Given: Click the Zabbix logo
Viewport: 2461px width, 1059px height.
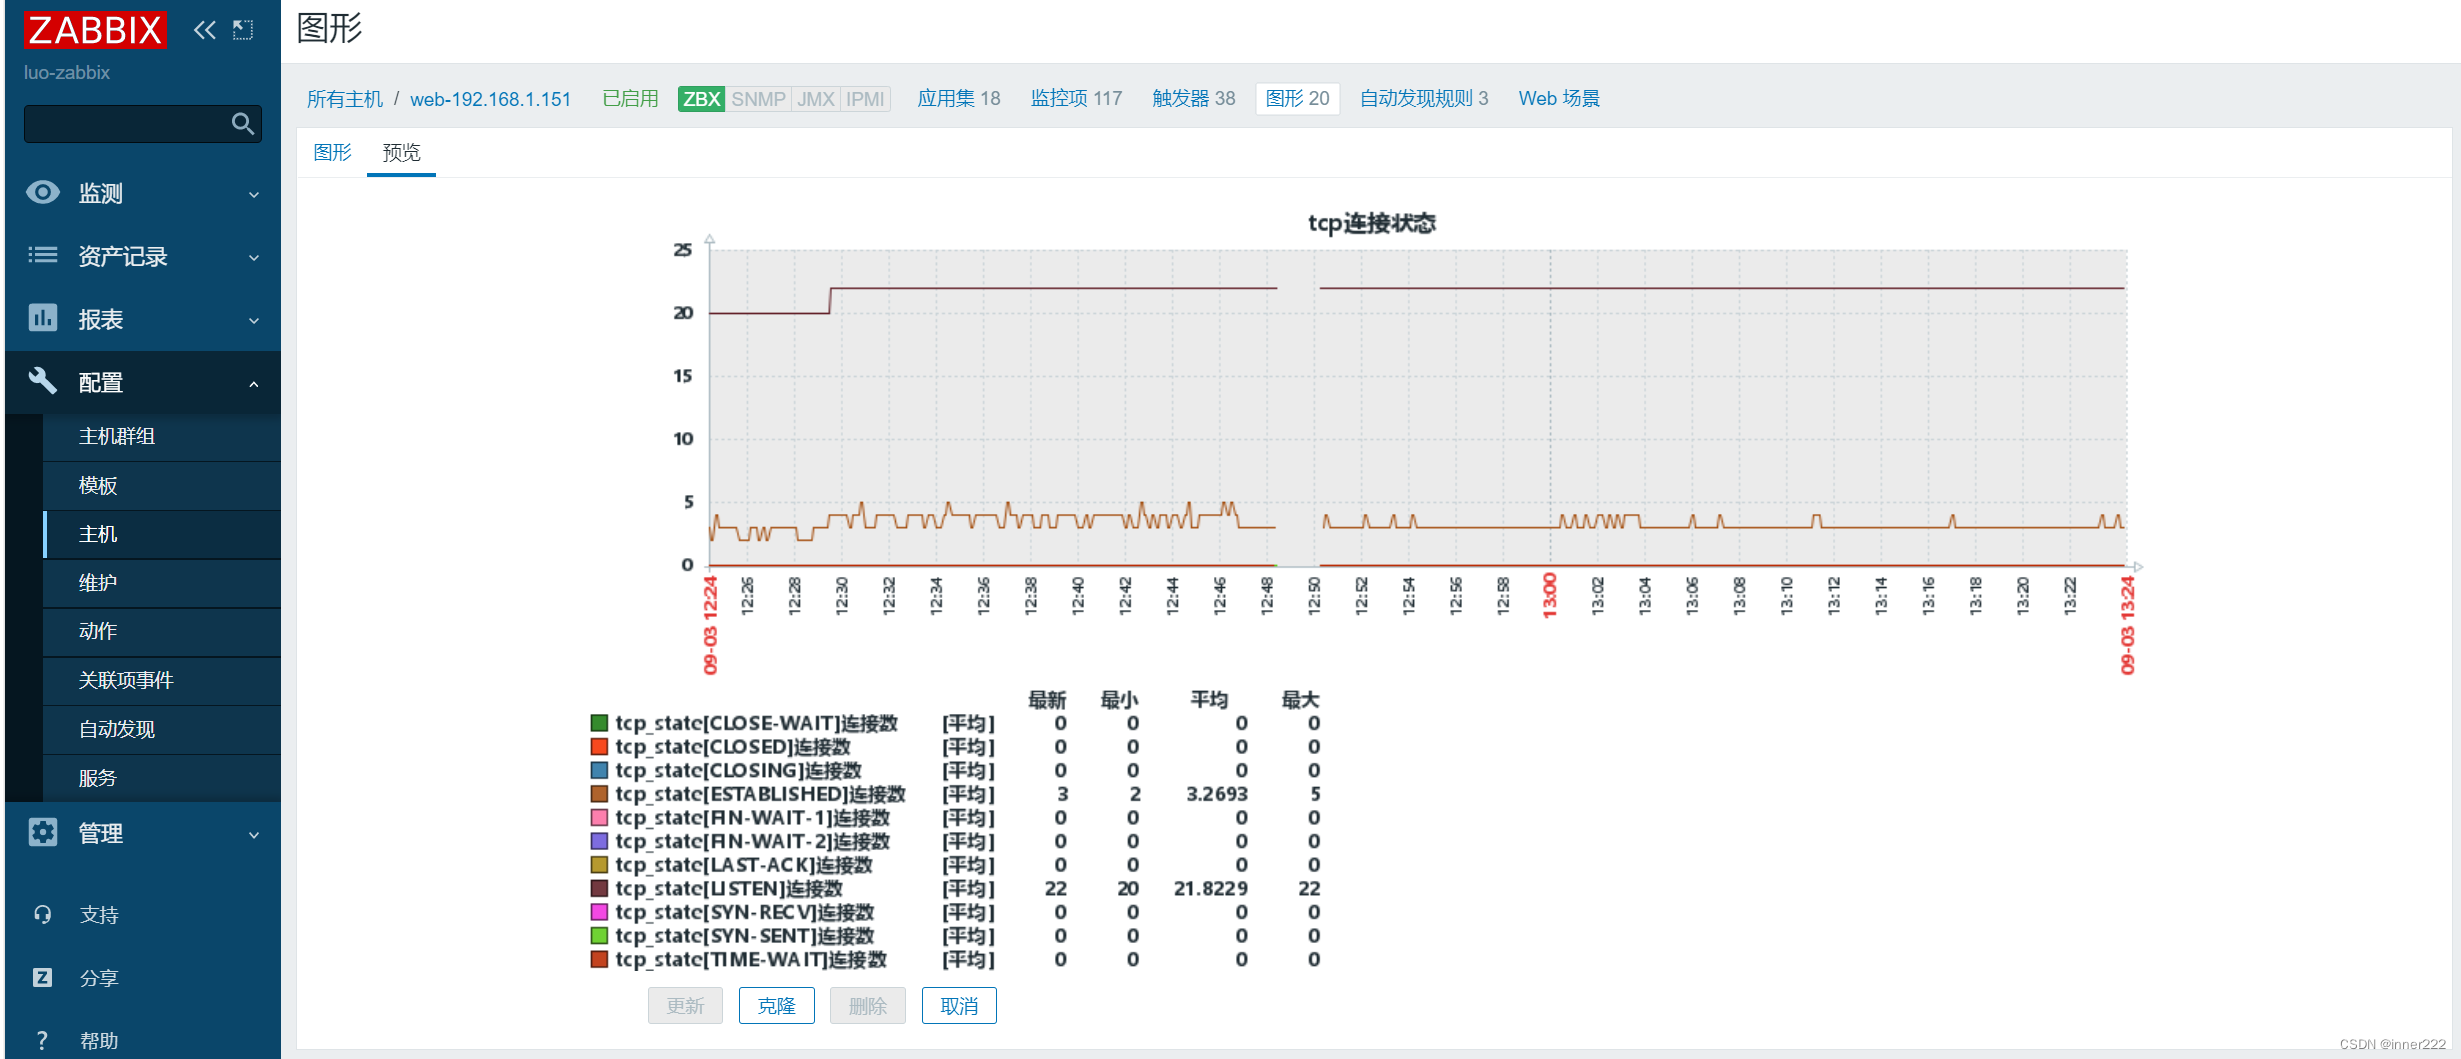Looking at the screenshot, I should click(95, 30).
